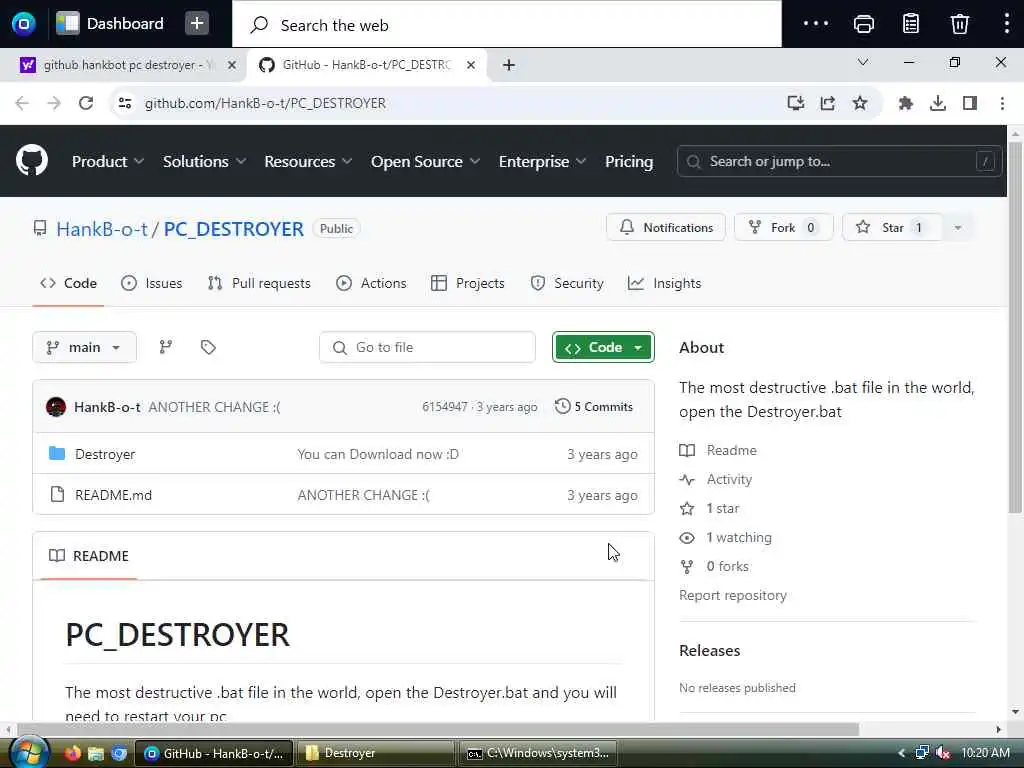
Task: Star the PC_DESTROYER repository
Action: (893, 227)
